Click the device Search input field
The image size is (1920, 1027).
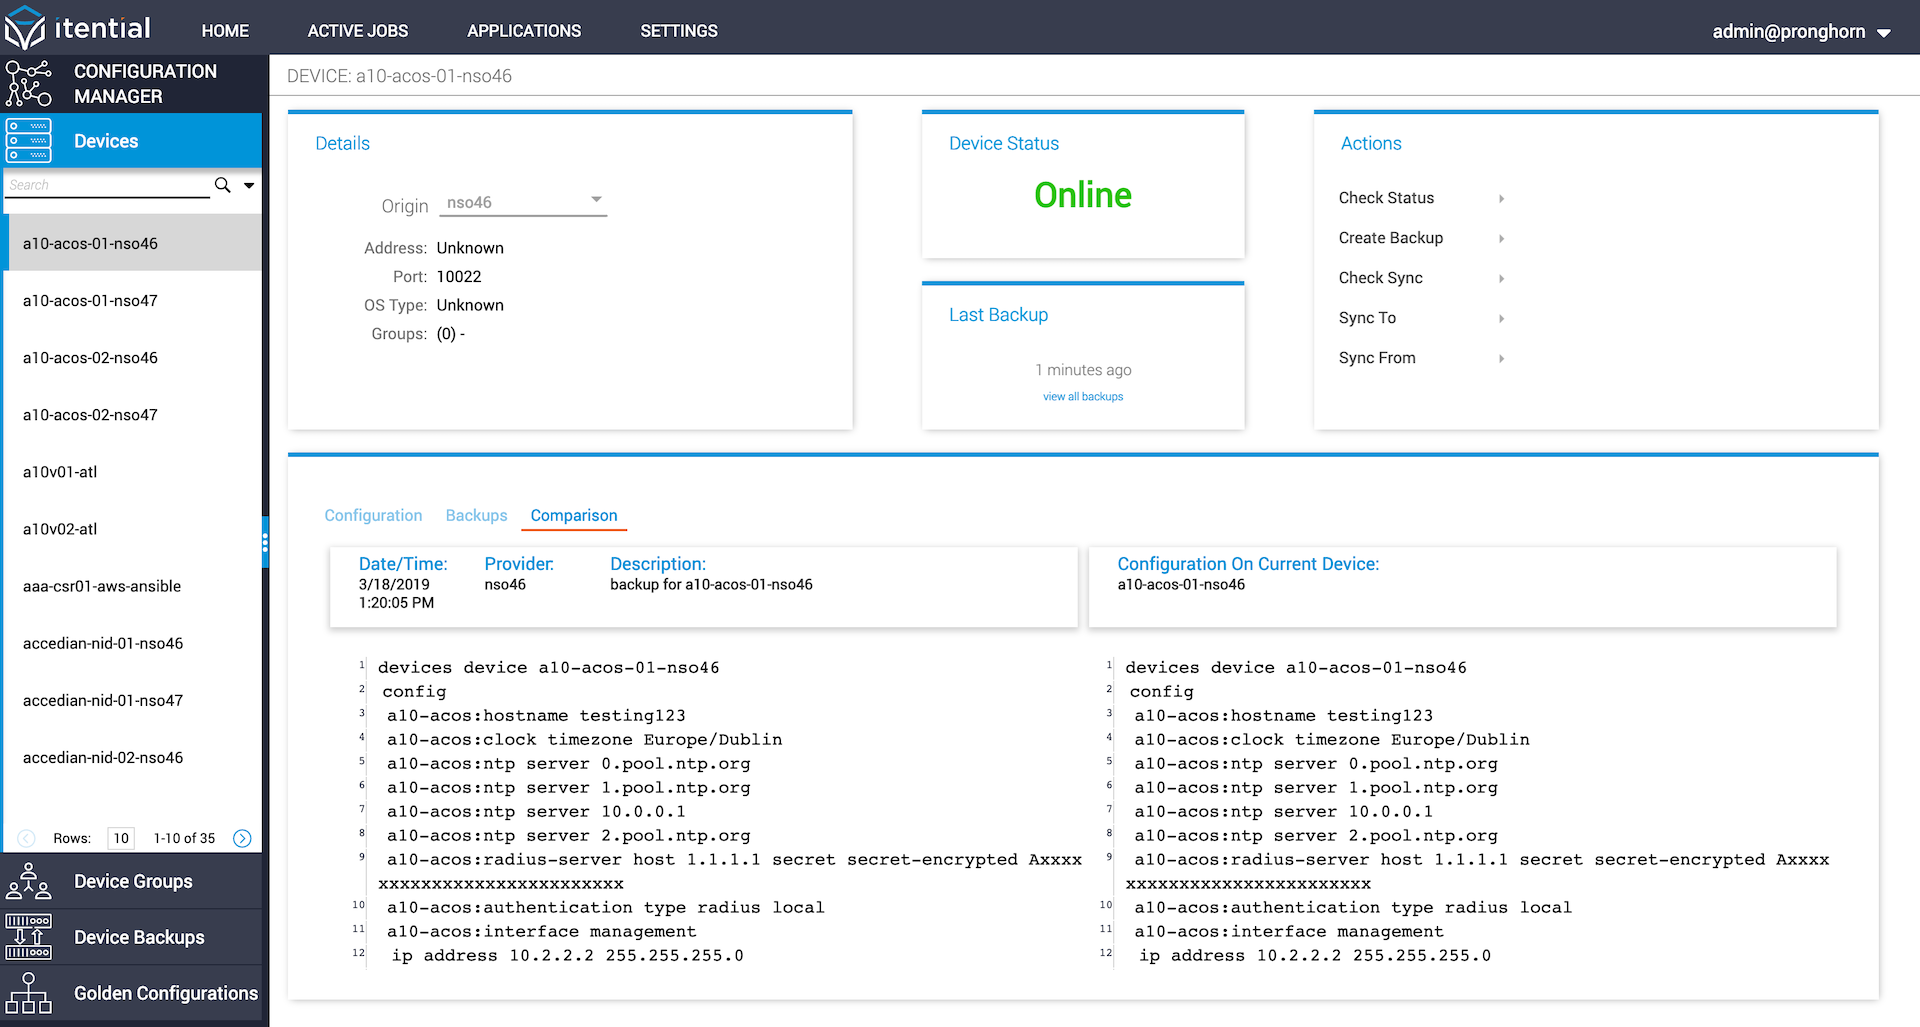coord(106,185)
